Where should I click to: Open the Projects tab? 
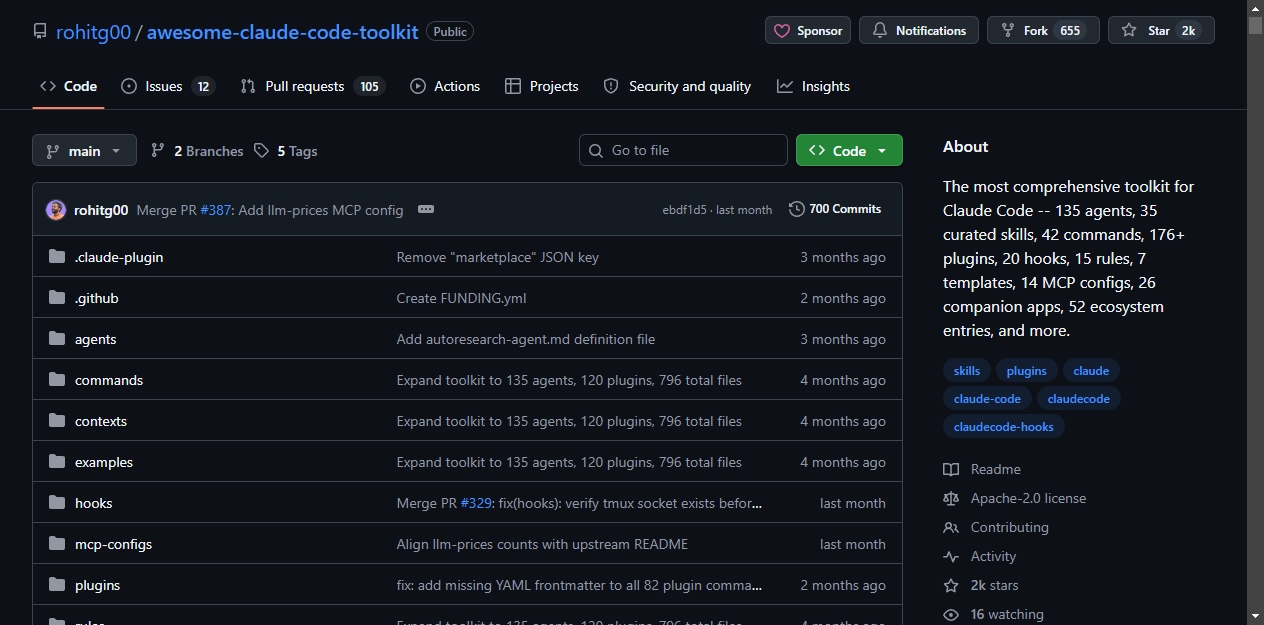[x=542, y=86]
